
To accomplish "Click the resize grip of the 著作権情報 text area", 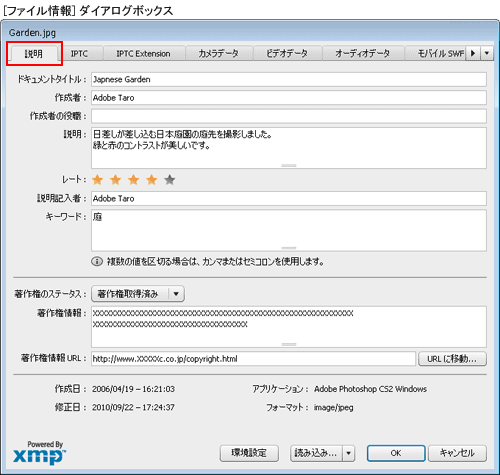I will (289, 344).
